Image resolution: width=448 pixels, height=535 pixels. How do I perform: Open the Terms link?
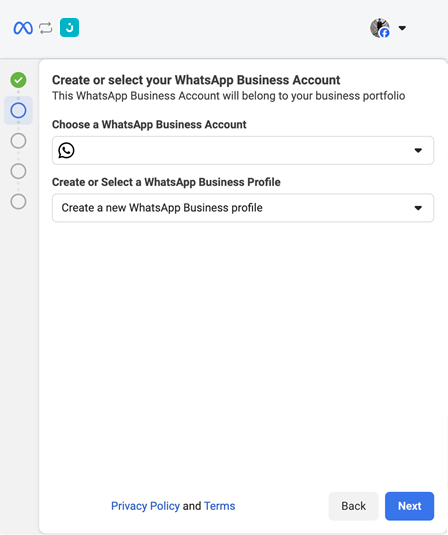219,506
